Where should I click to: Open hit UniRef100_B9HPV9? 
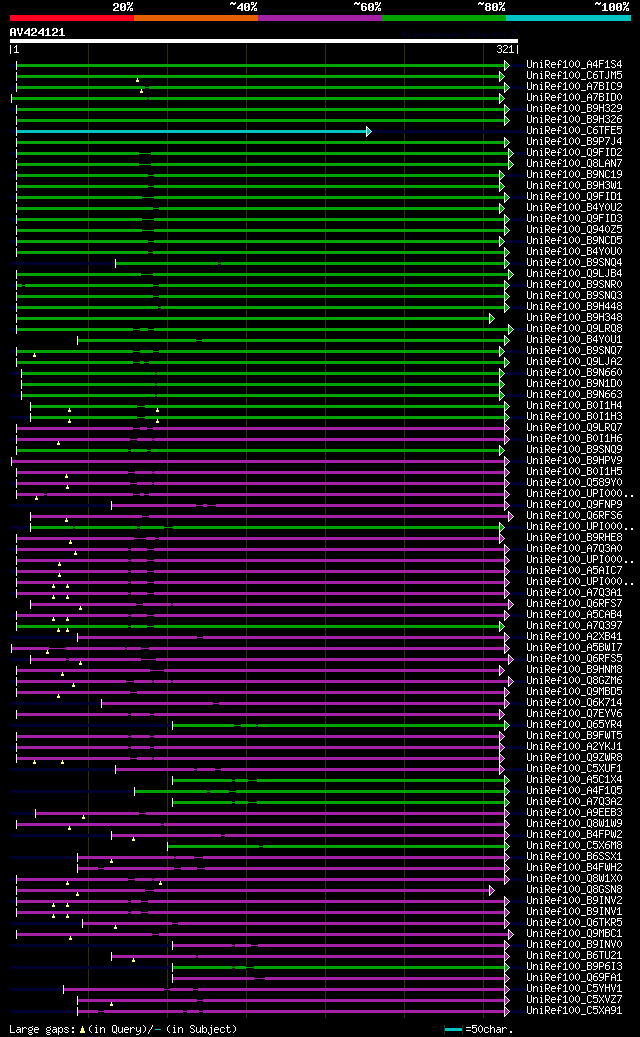[x=574, y=461]
